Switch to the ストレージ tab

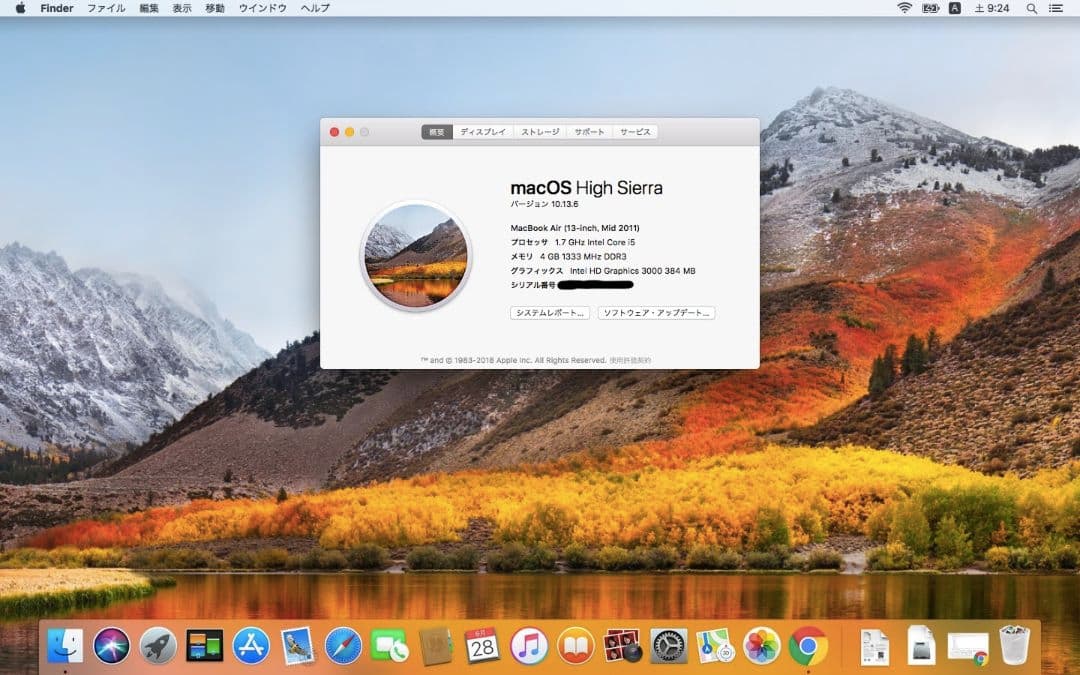[x=539, y=131]
